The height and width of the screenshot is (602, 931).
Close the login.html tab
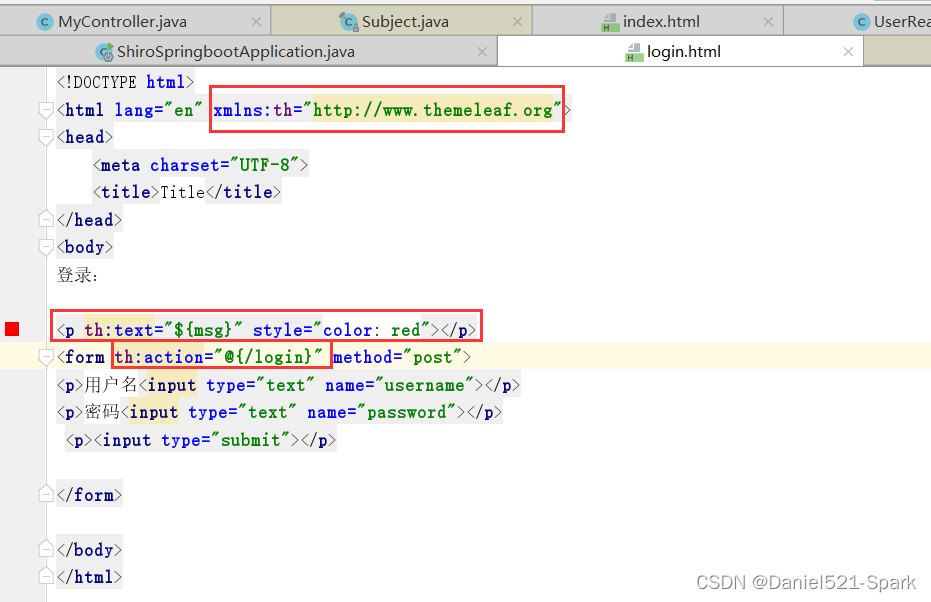(848, 52)
